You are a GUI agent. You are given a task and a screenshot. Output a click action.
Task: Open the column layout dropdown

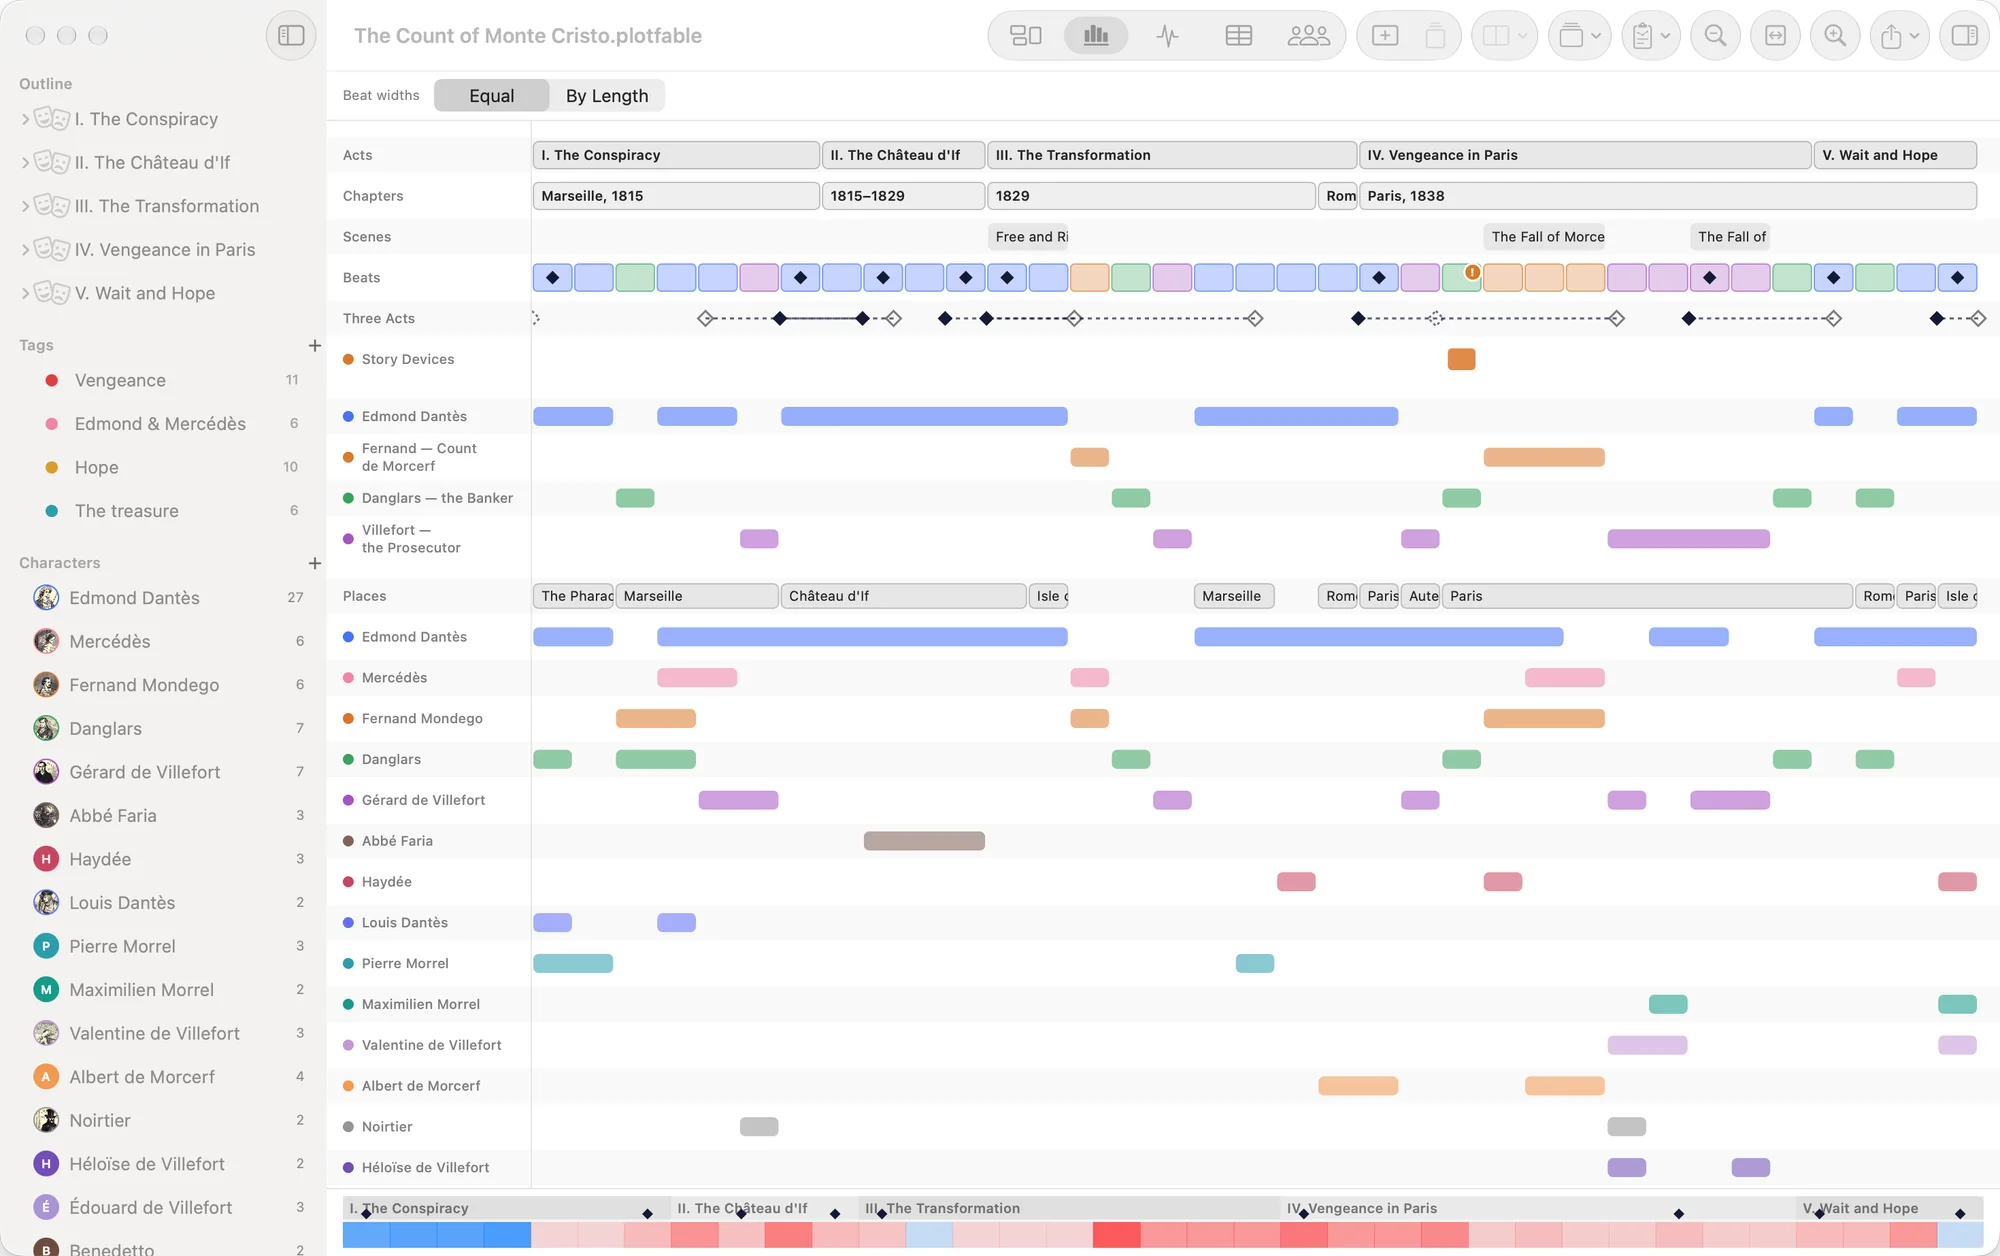[1505, 35]
